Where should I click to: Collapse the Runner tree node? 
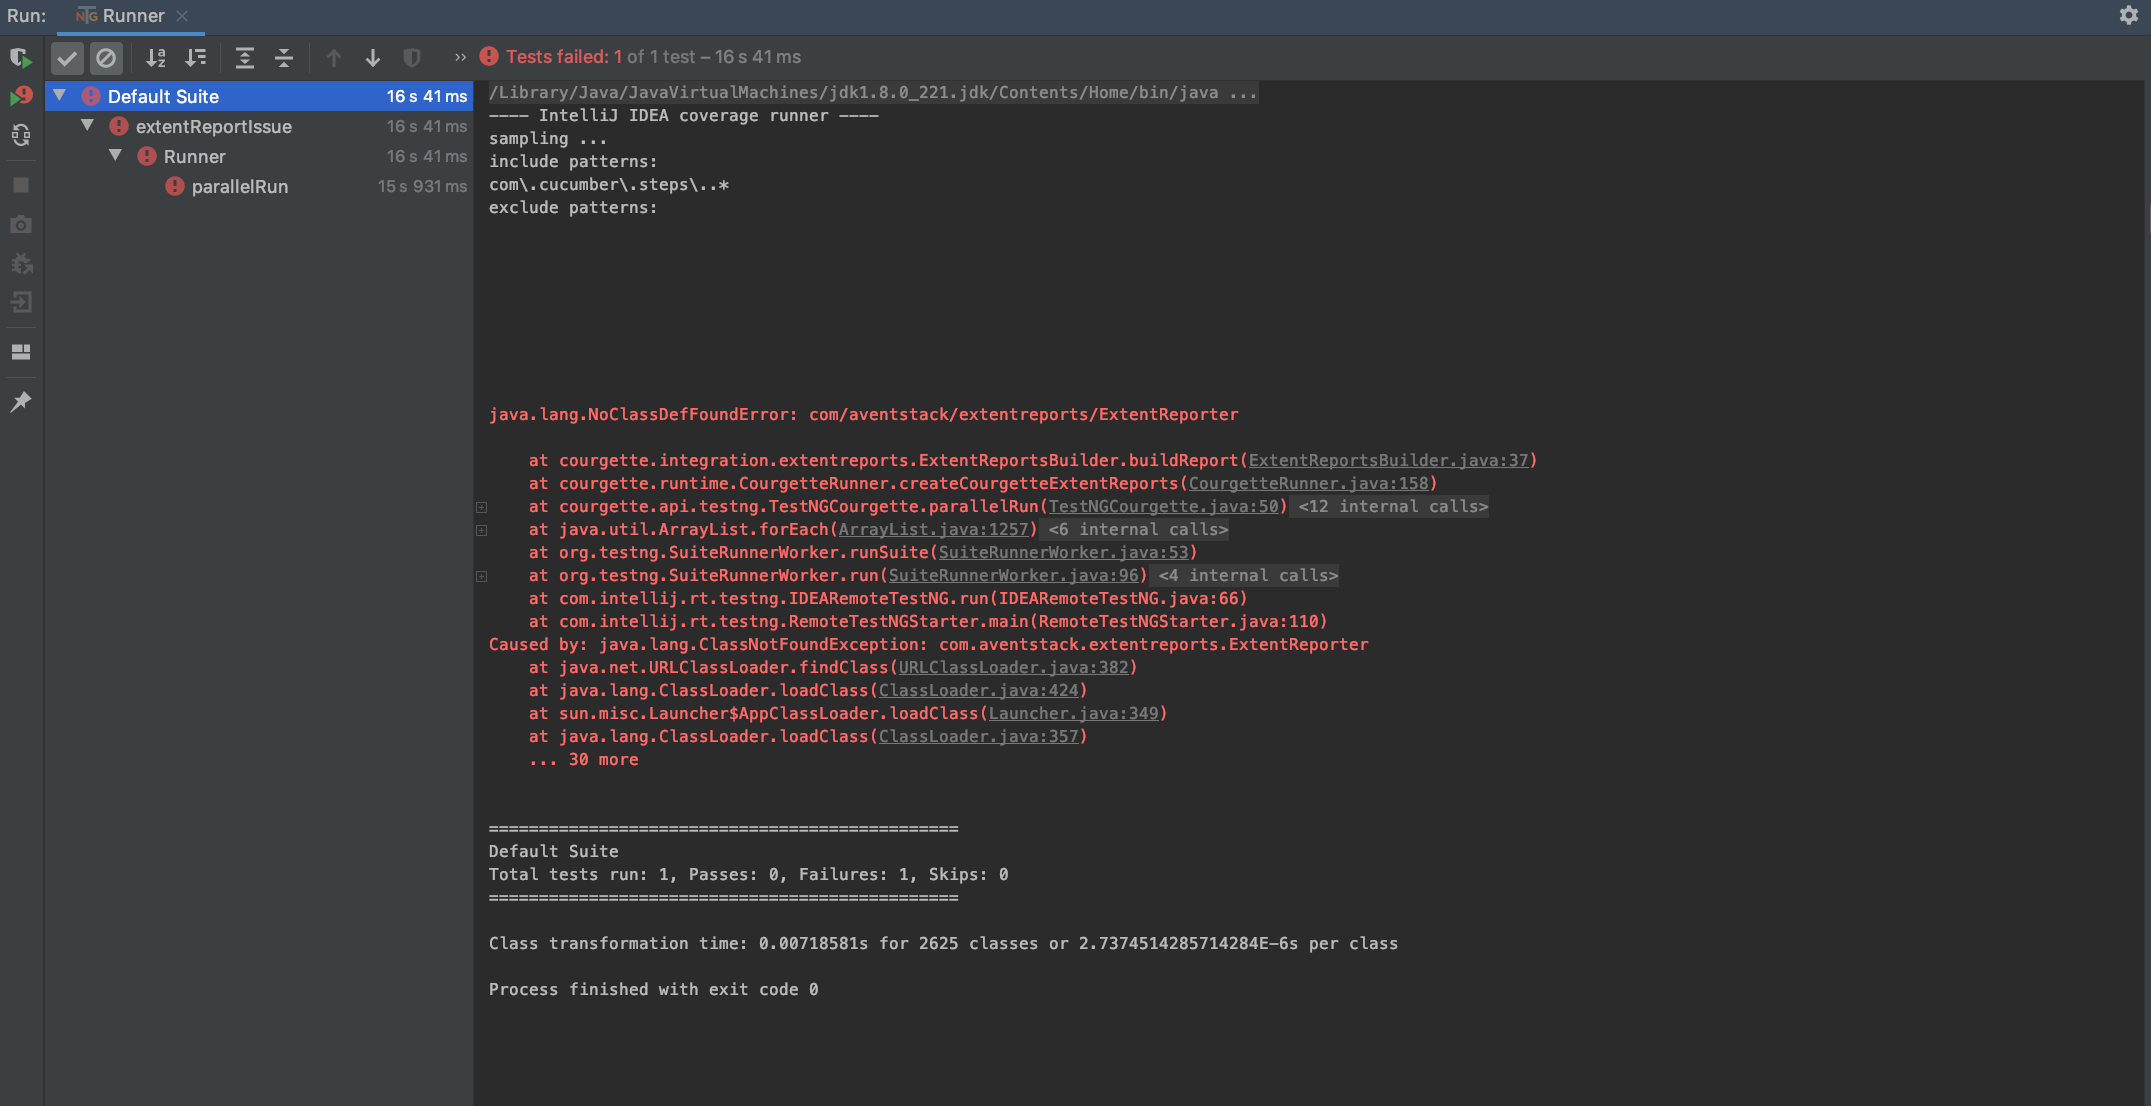click(x=115, y=156)
